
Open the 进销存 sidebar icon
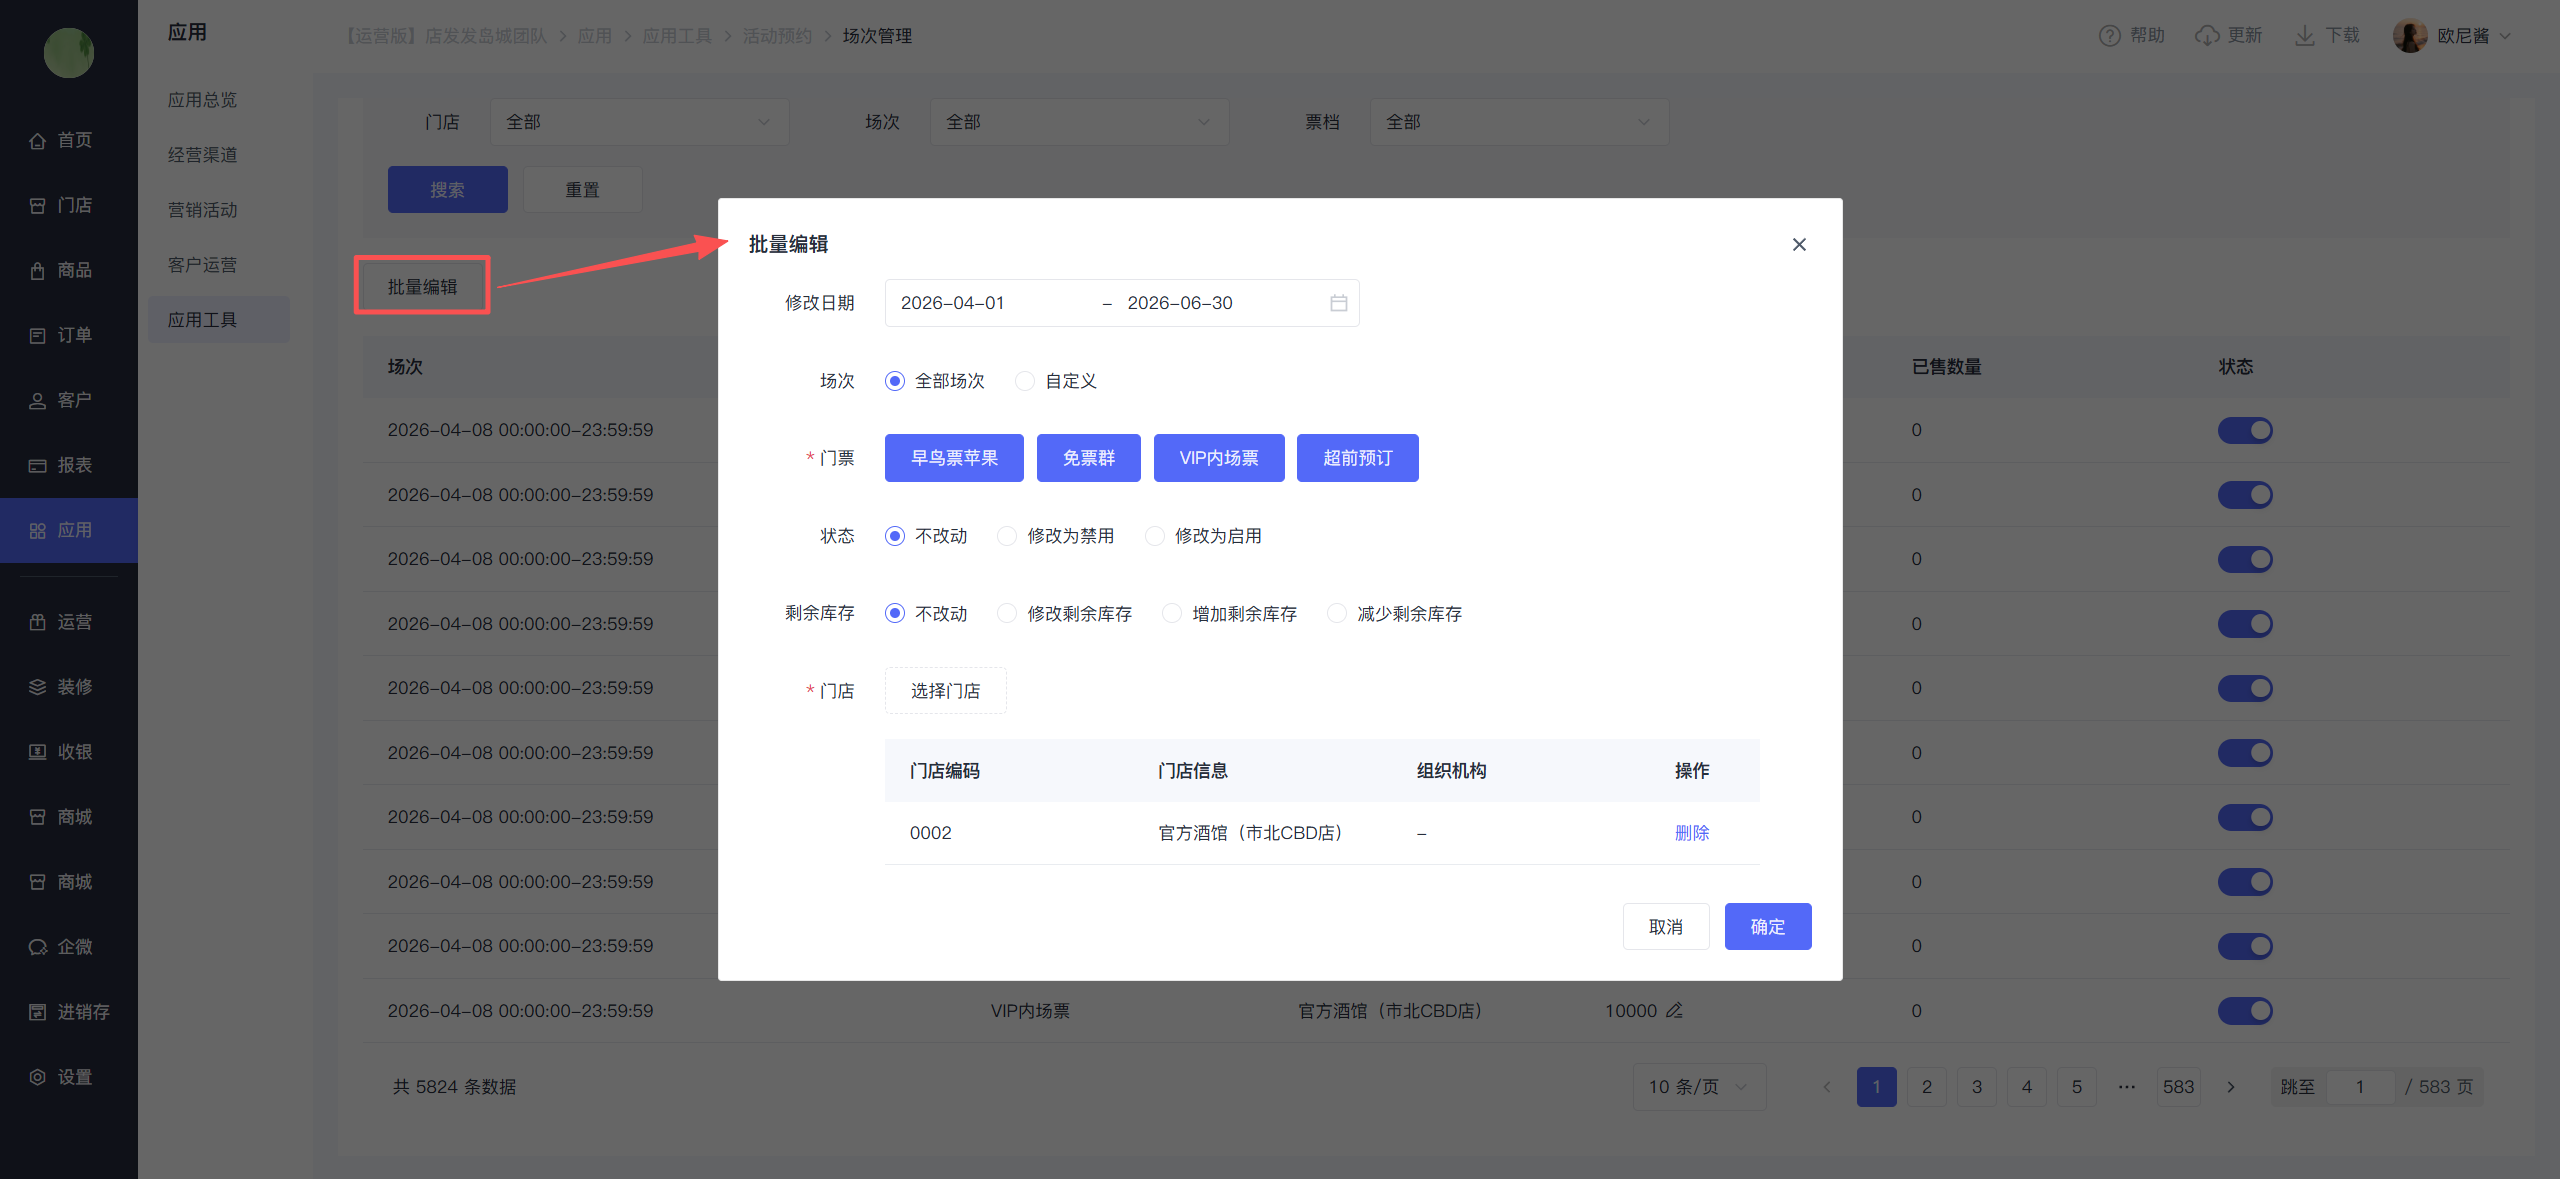[37, 1012]
